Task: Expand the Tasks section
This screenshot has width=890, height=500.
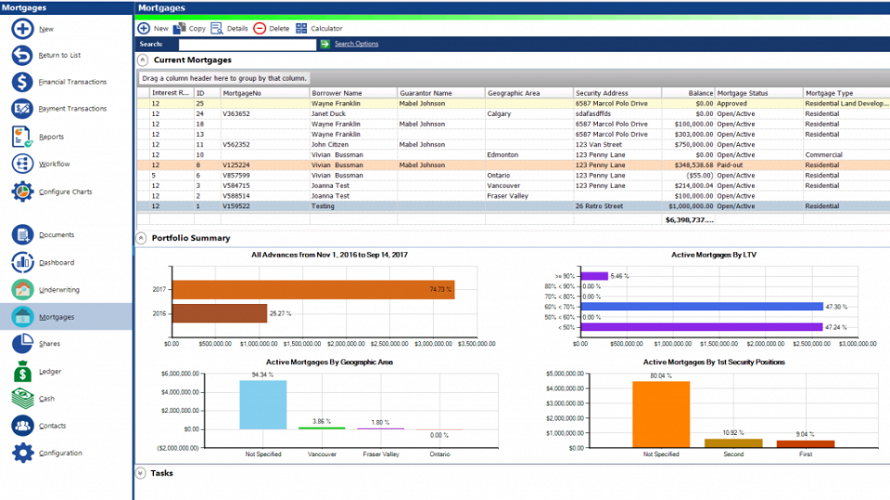Action: (141, 473)
